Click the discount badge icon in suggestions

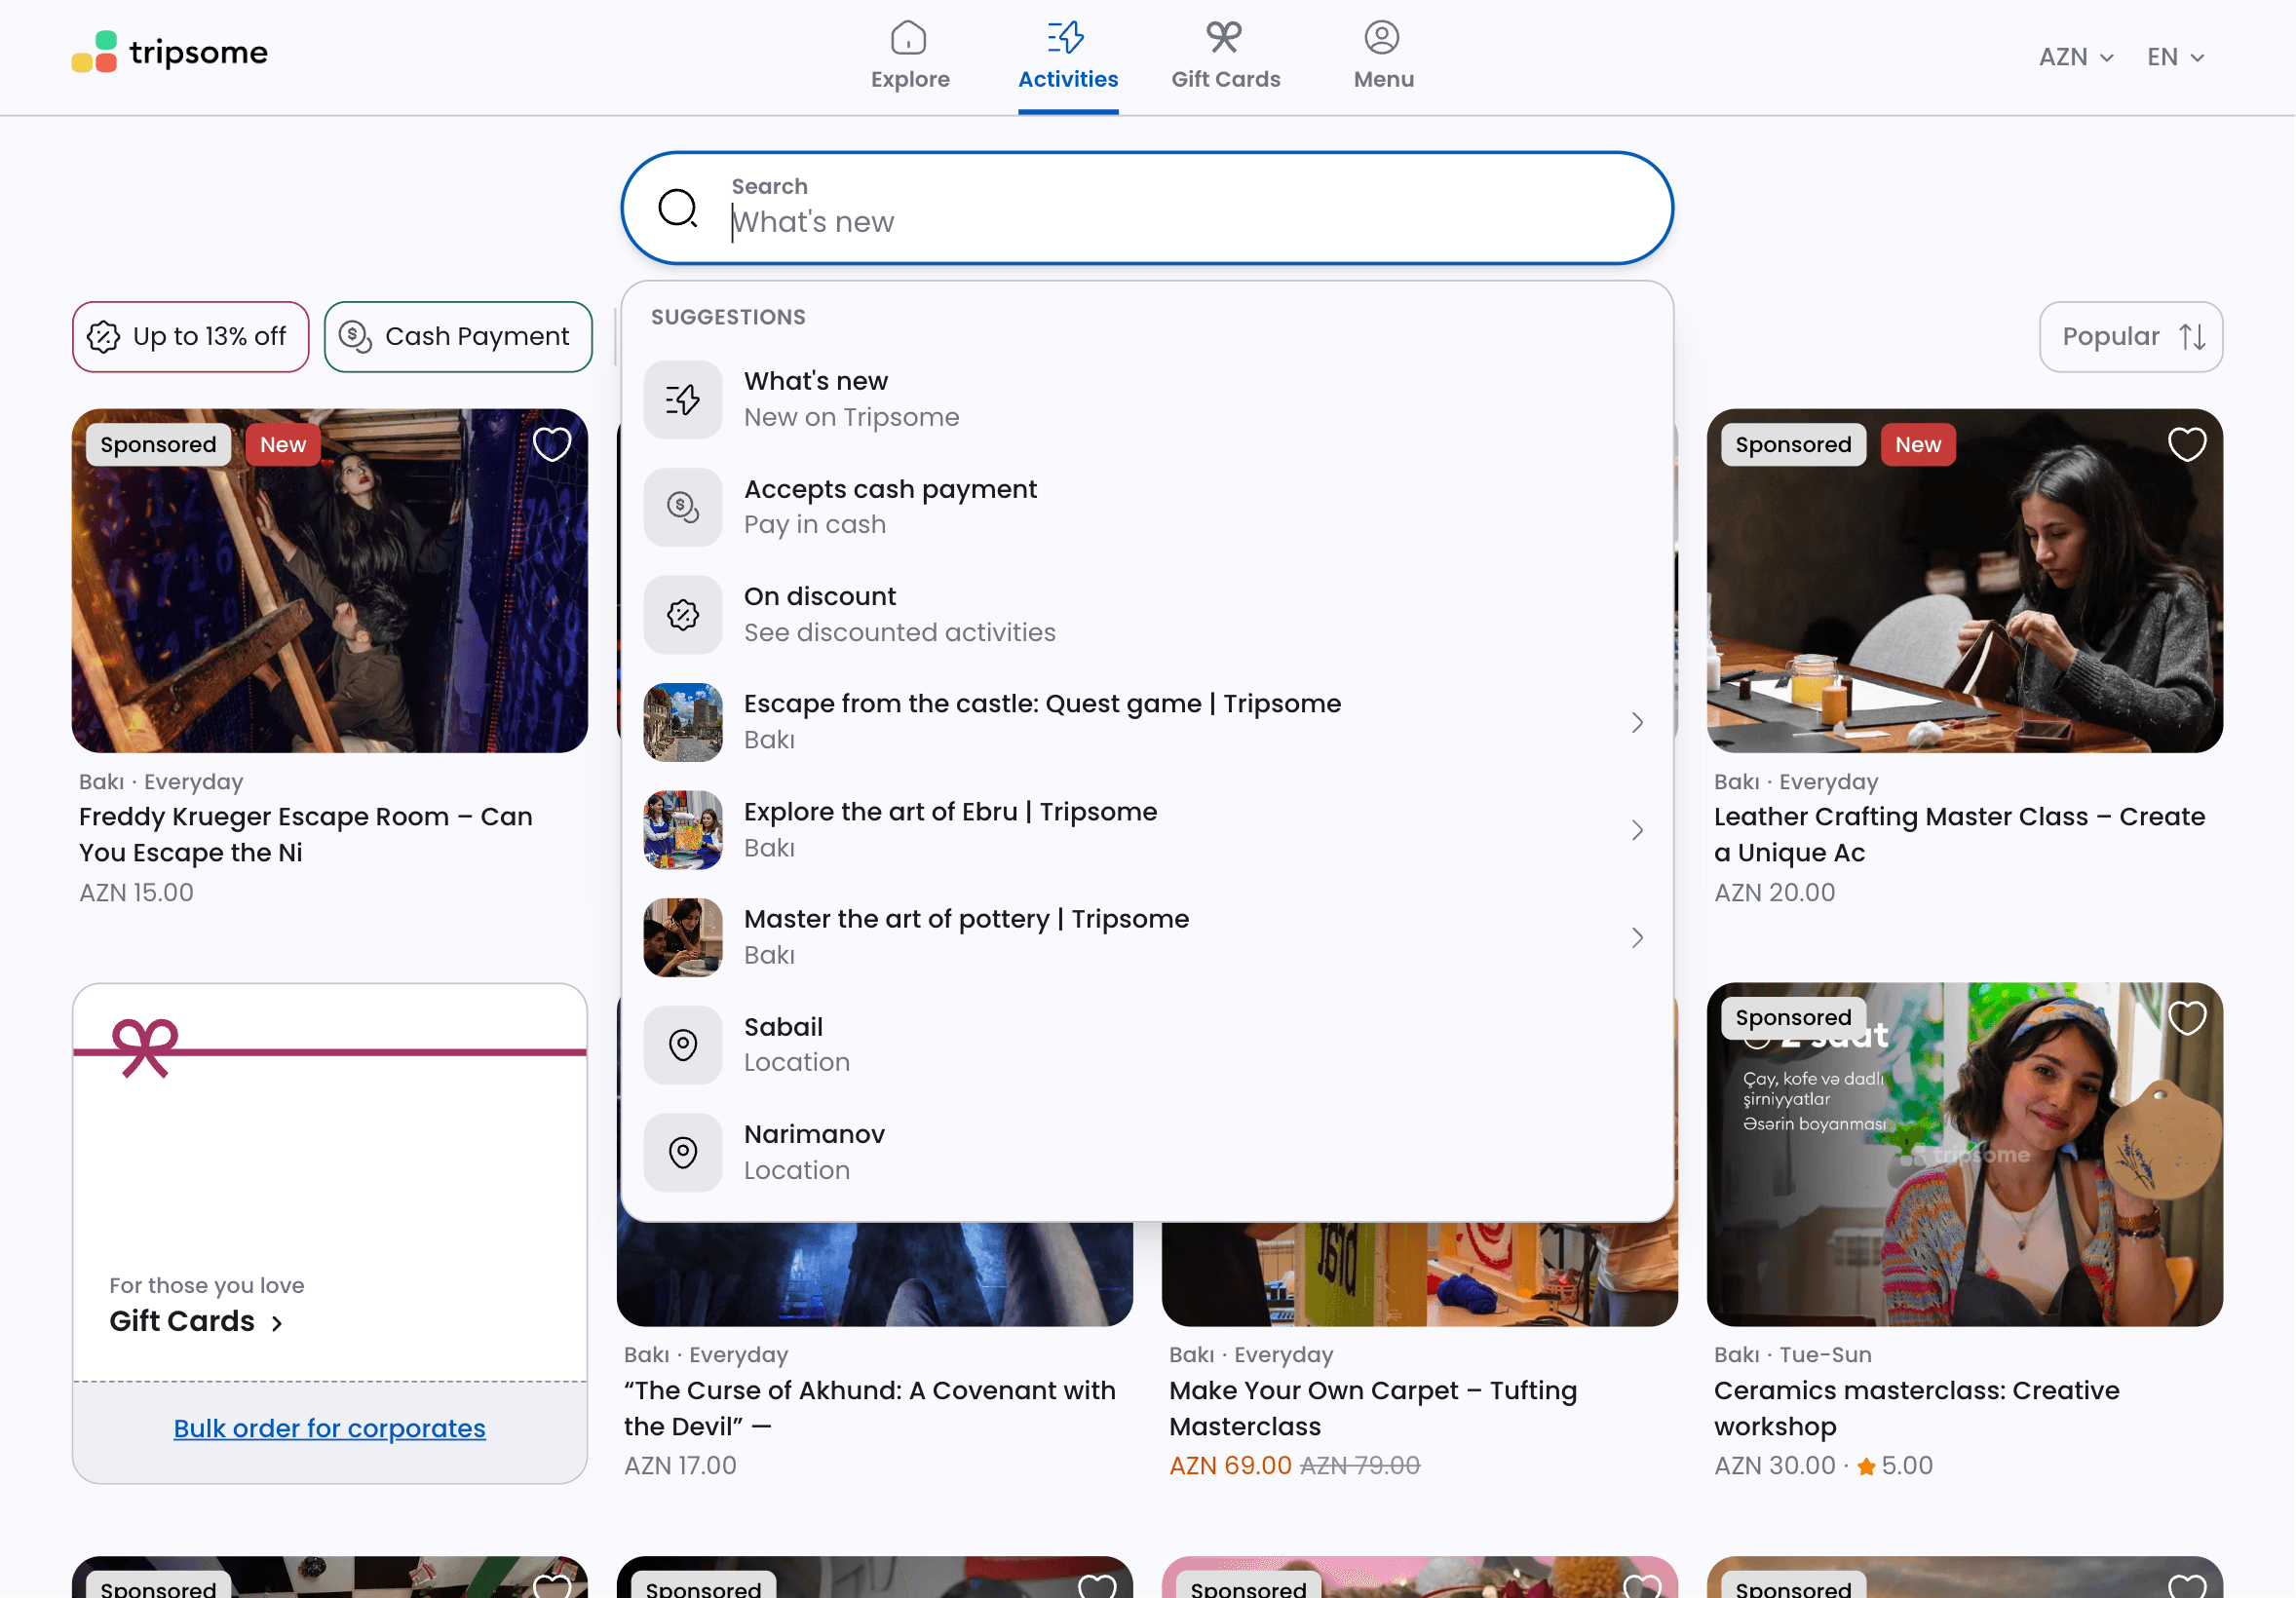click(683, 615)
